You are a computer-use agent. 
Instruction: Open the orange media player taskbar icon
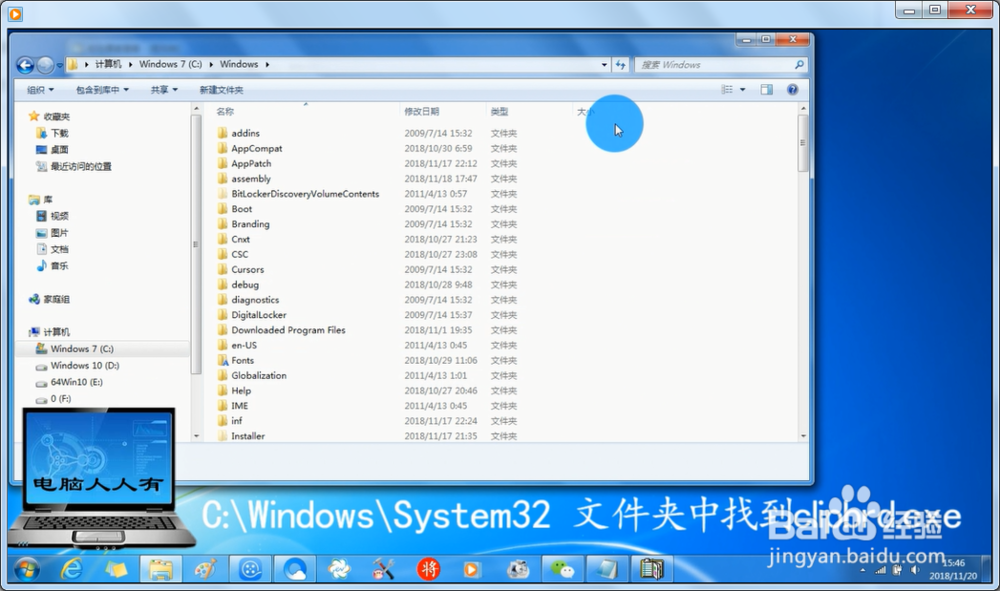pyautogui.click(x=472, y=569)
